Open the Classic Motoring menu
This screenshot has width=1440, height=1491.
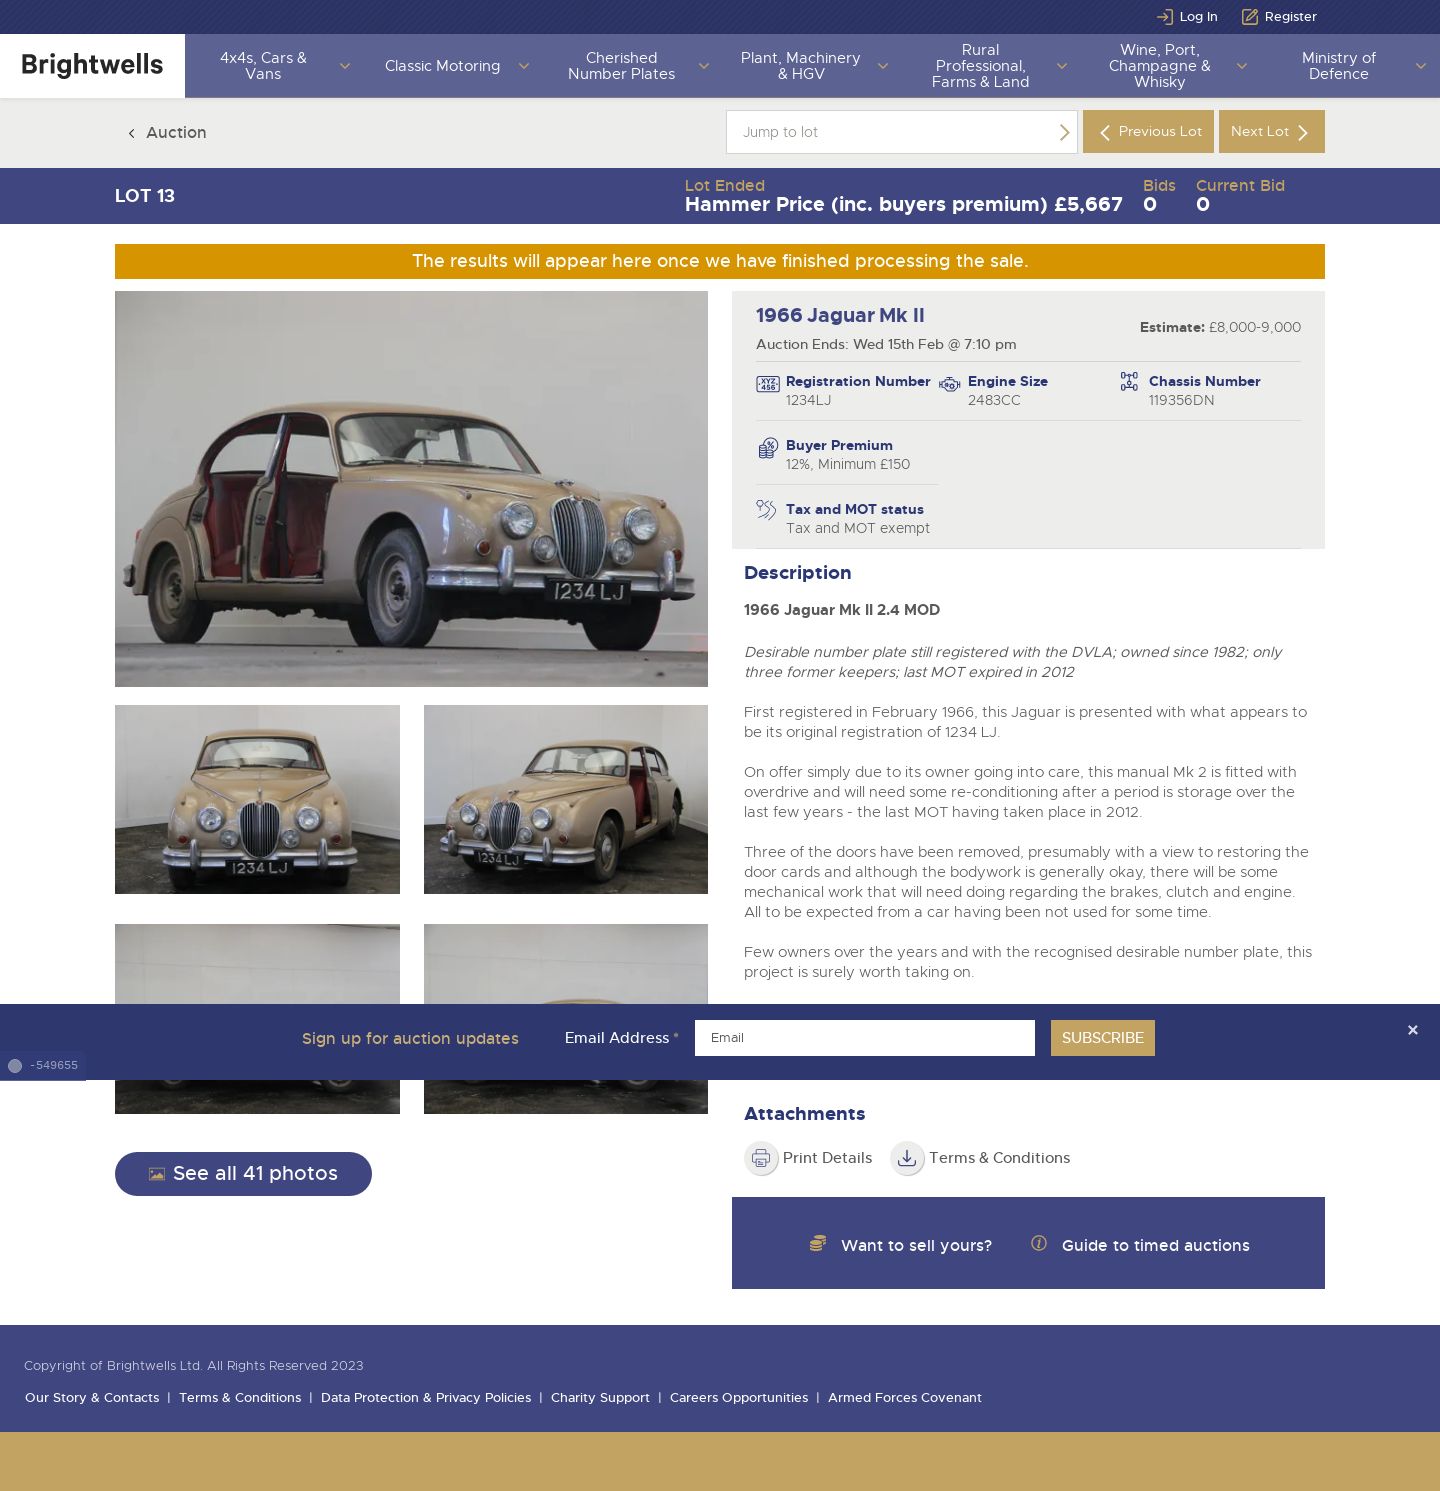[442, 66]
